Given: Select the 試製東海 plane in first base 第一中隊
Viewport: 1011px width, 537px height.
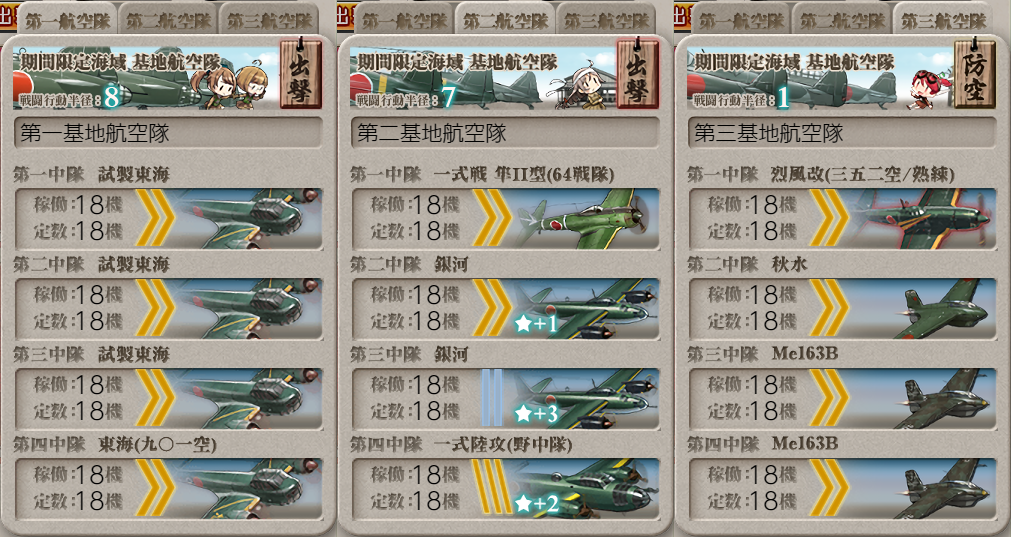Looking at the screenshot, I should pyautogui.click(x=168, y=218).
